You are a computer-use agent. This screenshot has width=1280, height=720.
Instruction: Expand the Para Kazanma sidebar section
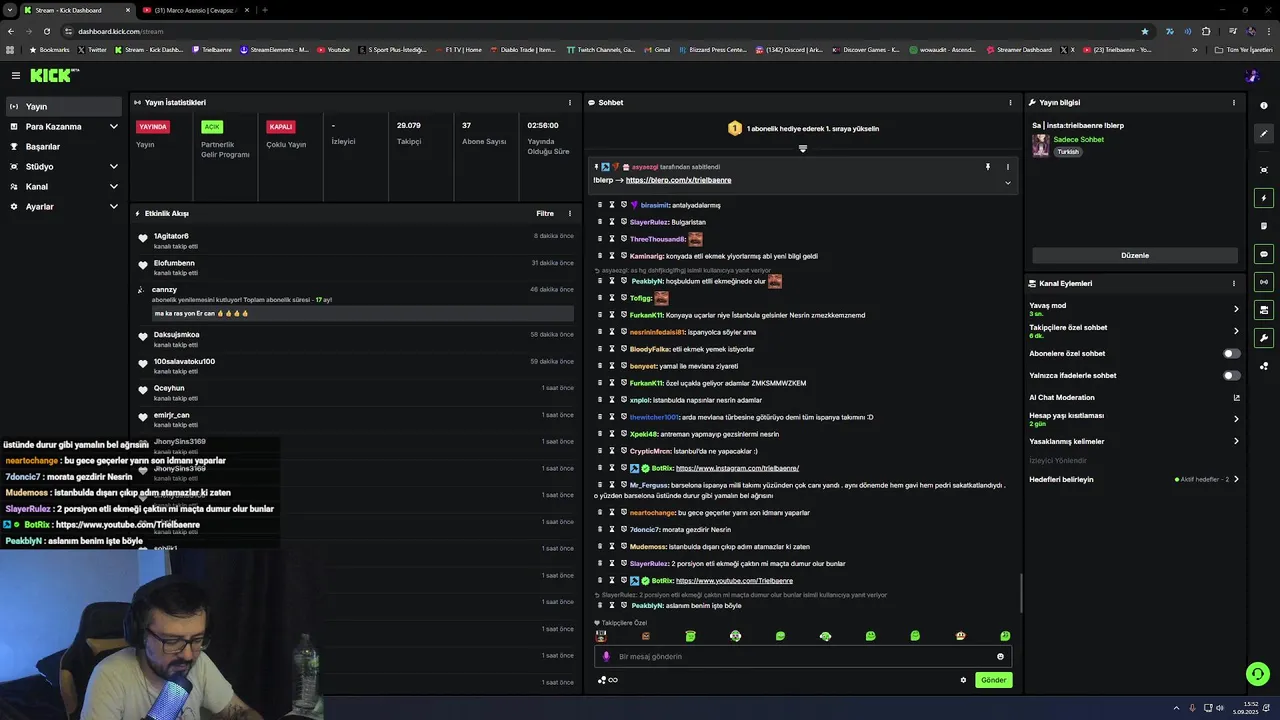click(x=113, y=126)
